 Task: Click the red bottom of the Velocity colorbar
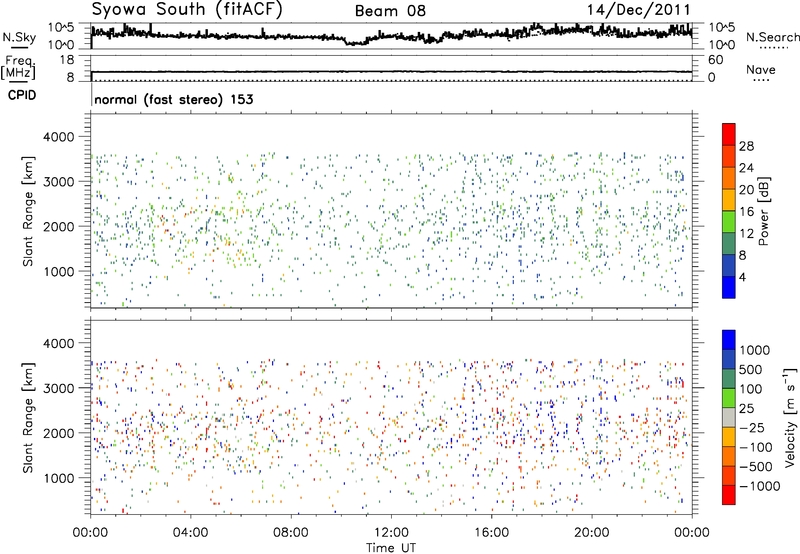pyautogui.click(x=729, y=495)
